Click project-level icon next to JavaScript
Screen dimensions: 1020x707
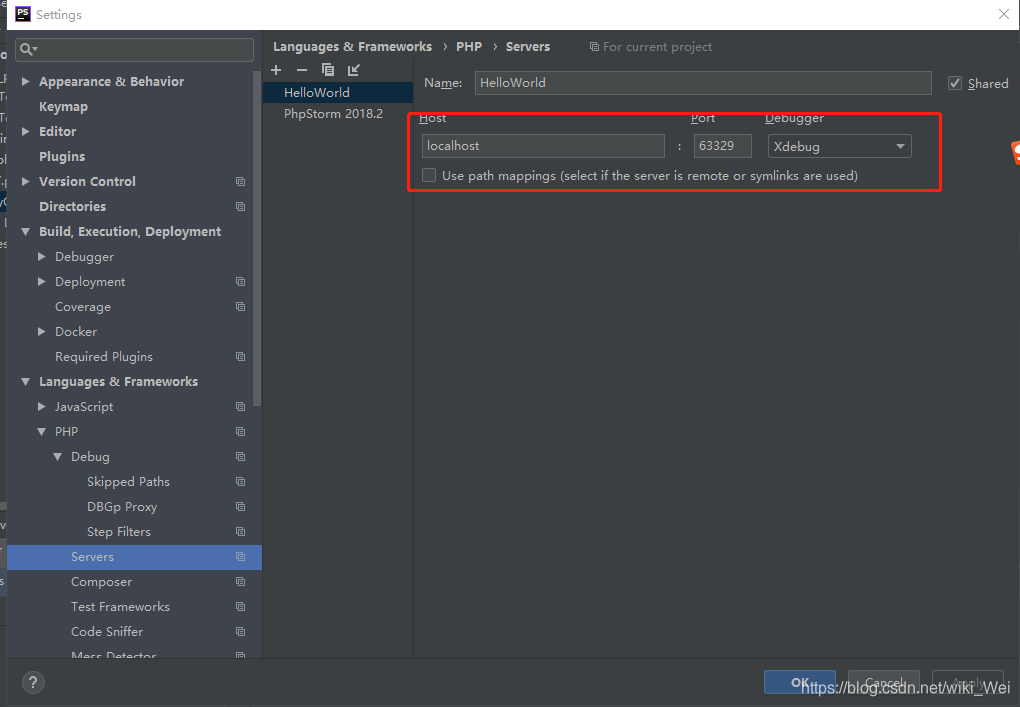241,407
